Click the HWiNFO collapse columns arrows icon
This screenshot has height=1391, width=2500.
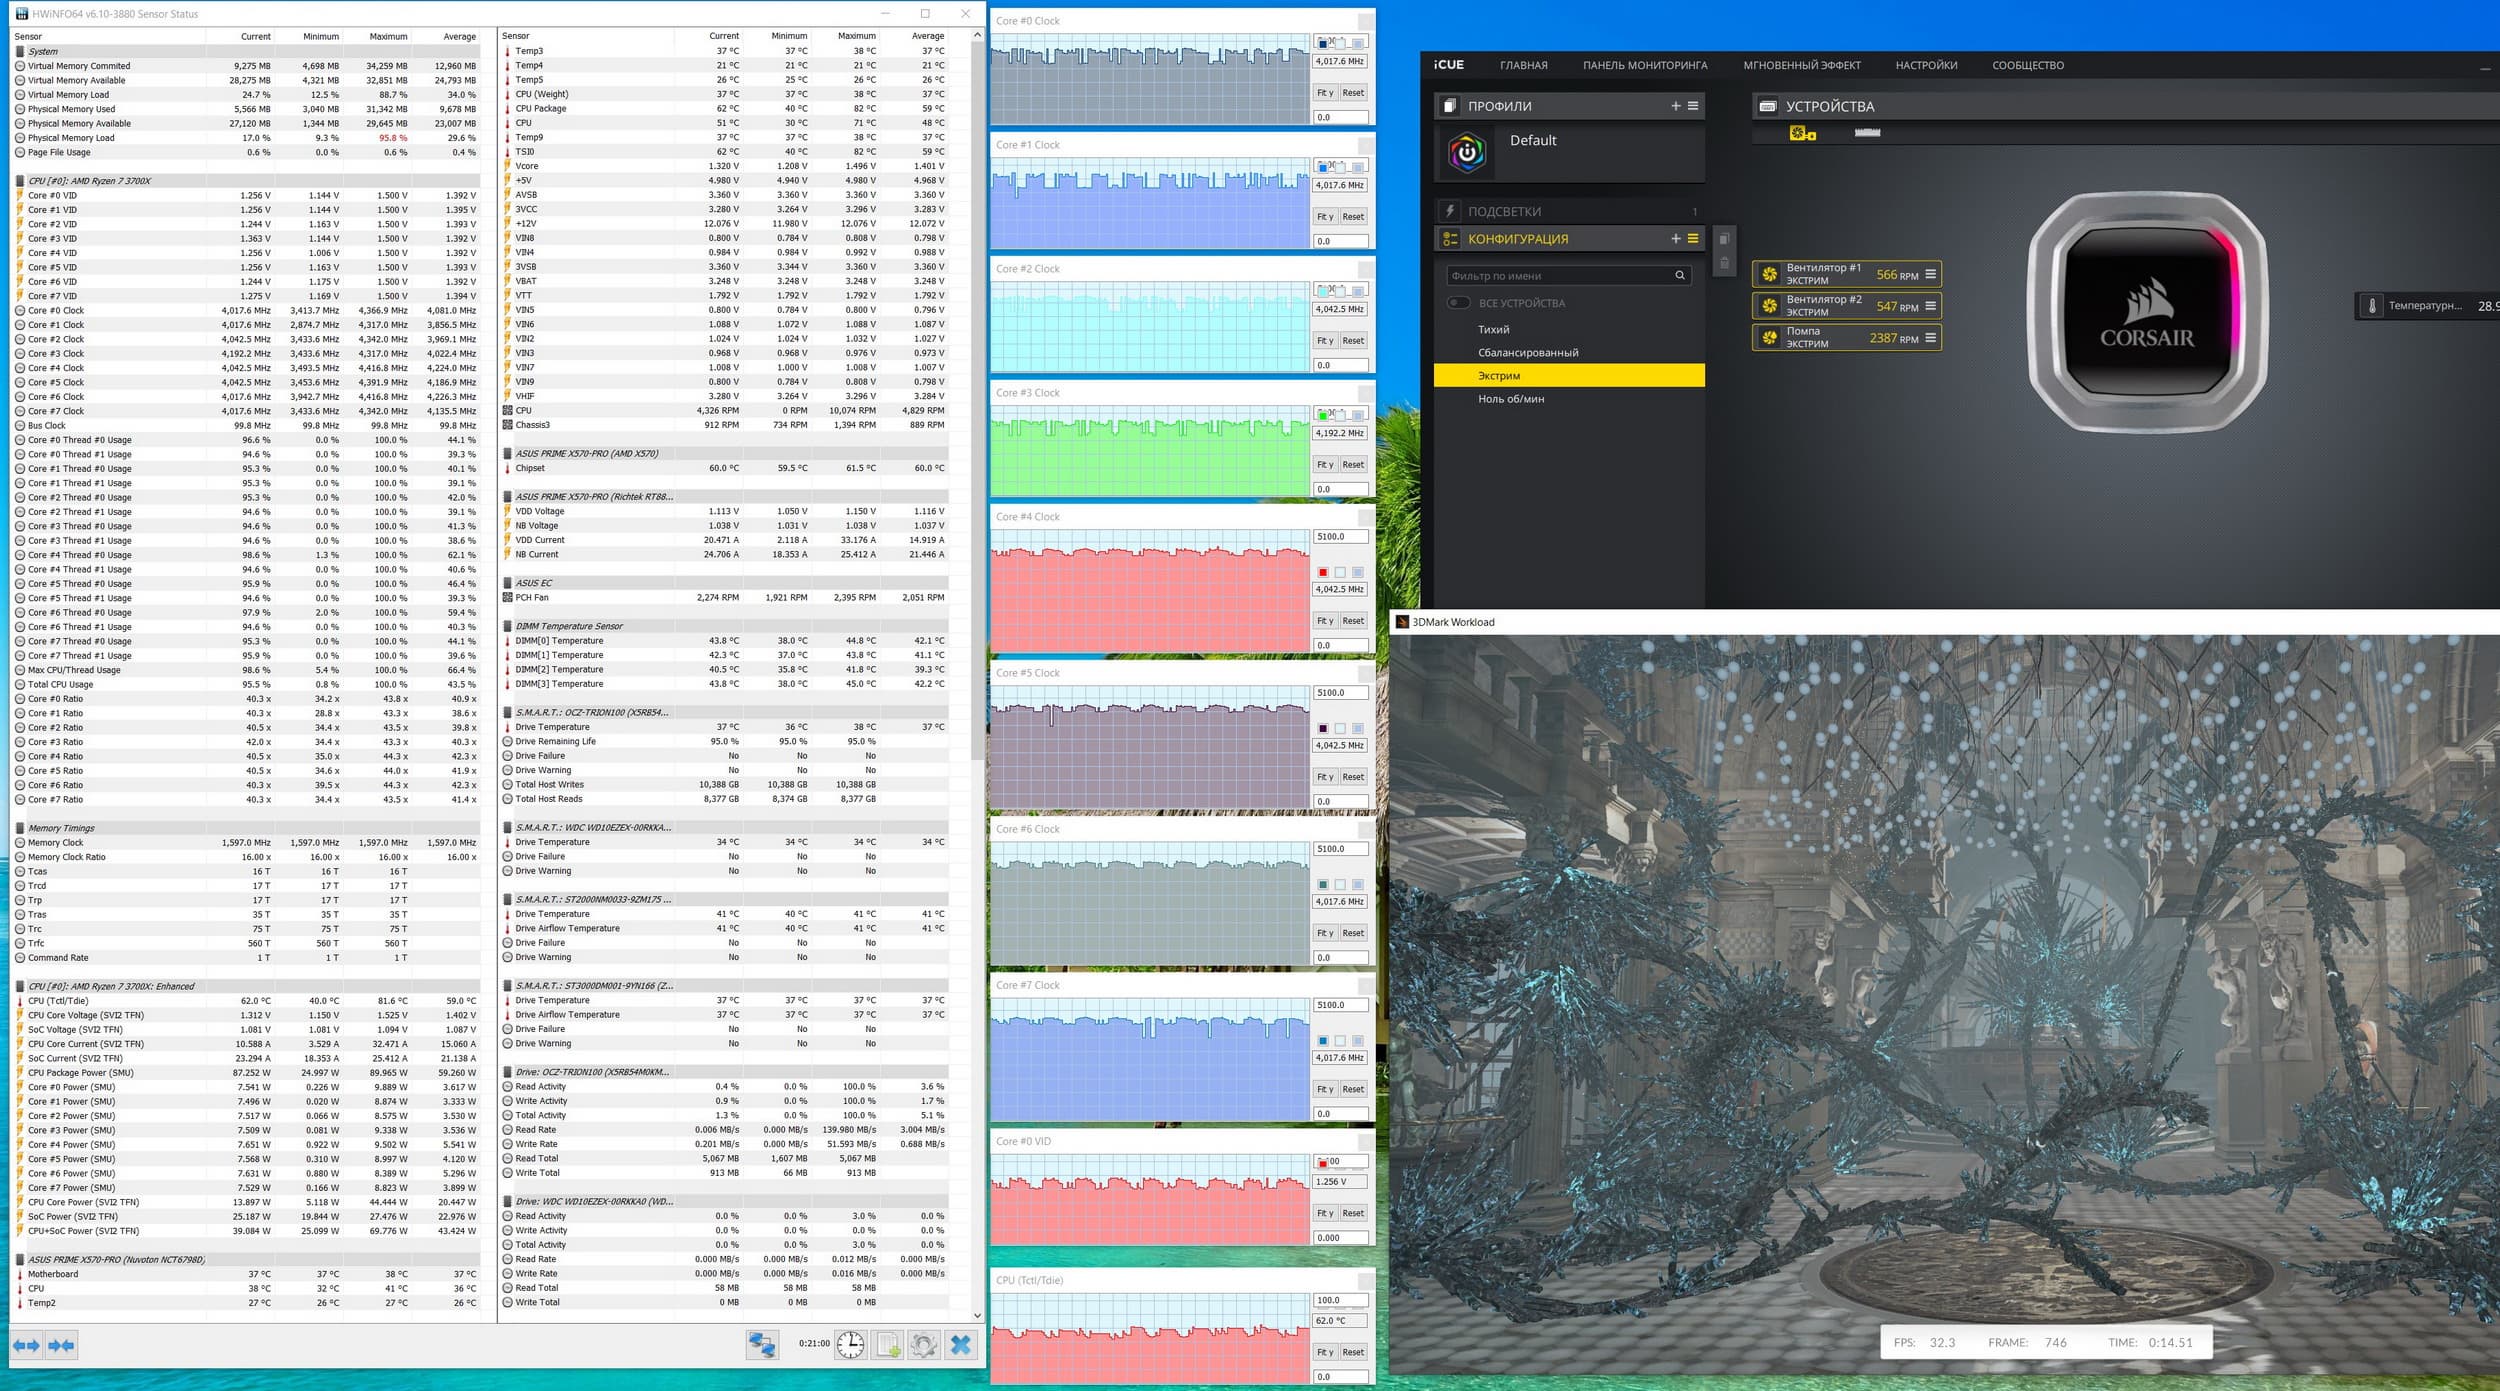point(61,1345)
